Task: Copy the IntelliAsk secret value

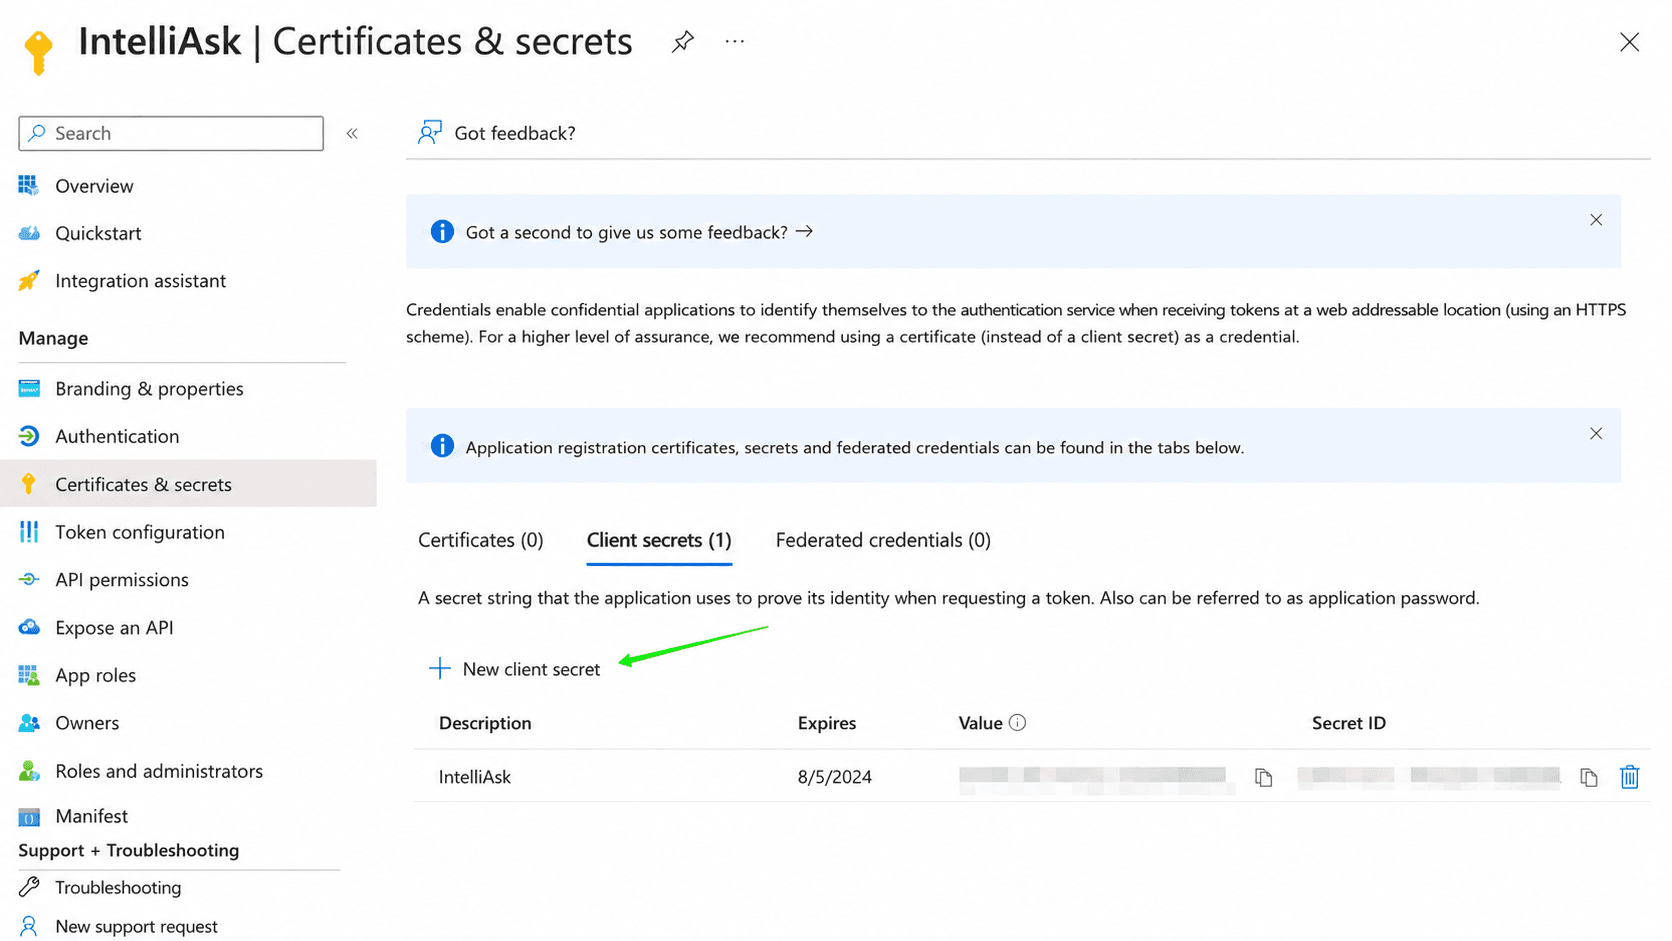Action: 1264,777
